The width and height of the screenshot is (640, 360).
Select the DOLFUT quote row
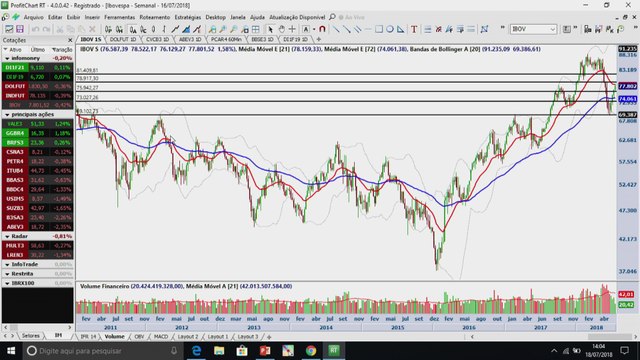pyautogui.click(x=38, y=86)
